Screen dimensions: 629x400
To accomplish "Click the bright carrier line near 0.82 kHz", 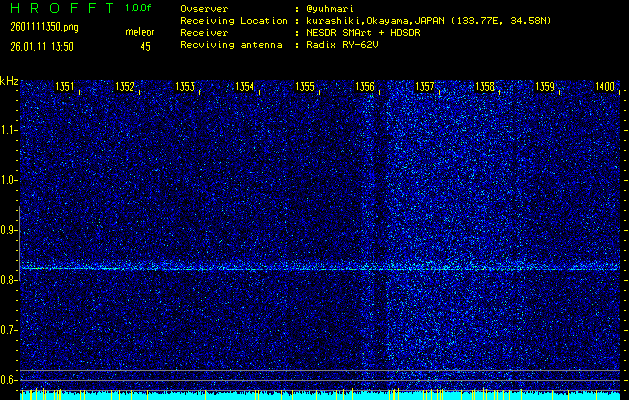I will click(x=320, y=269).
